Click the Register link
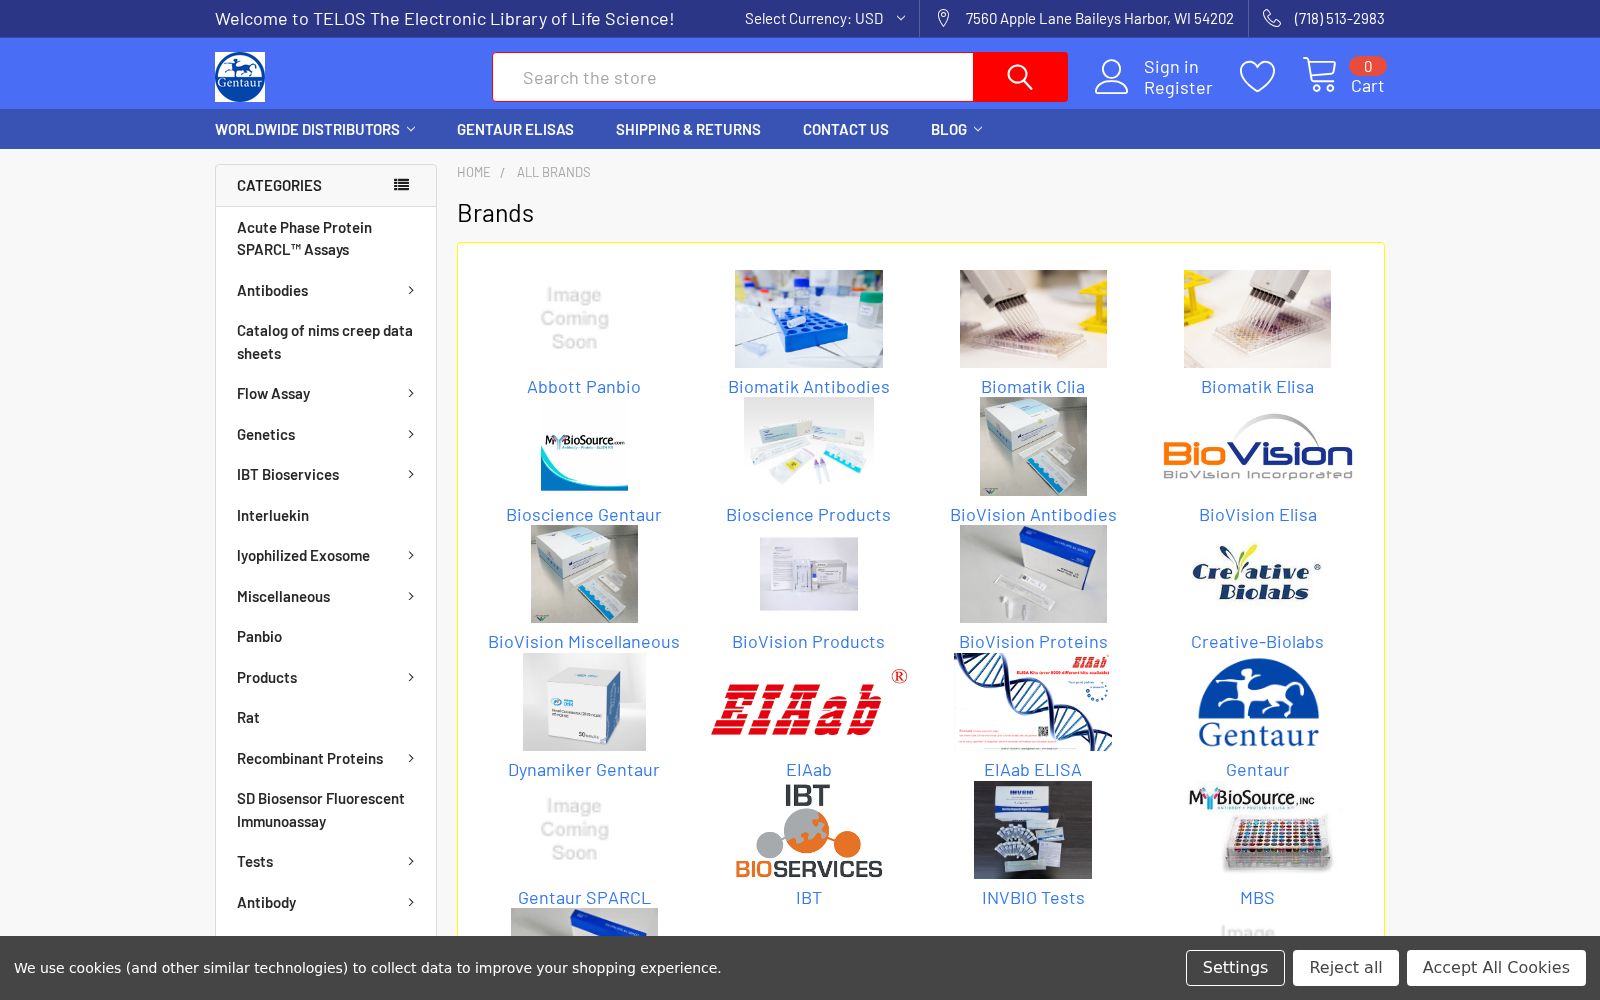Image resolution: width=1600 pixels, height=1000 pixels. pyautogui.click(x=1178, y=88)
